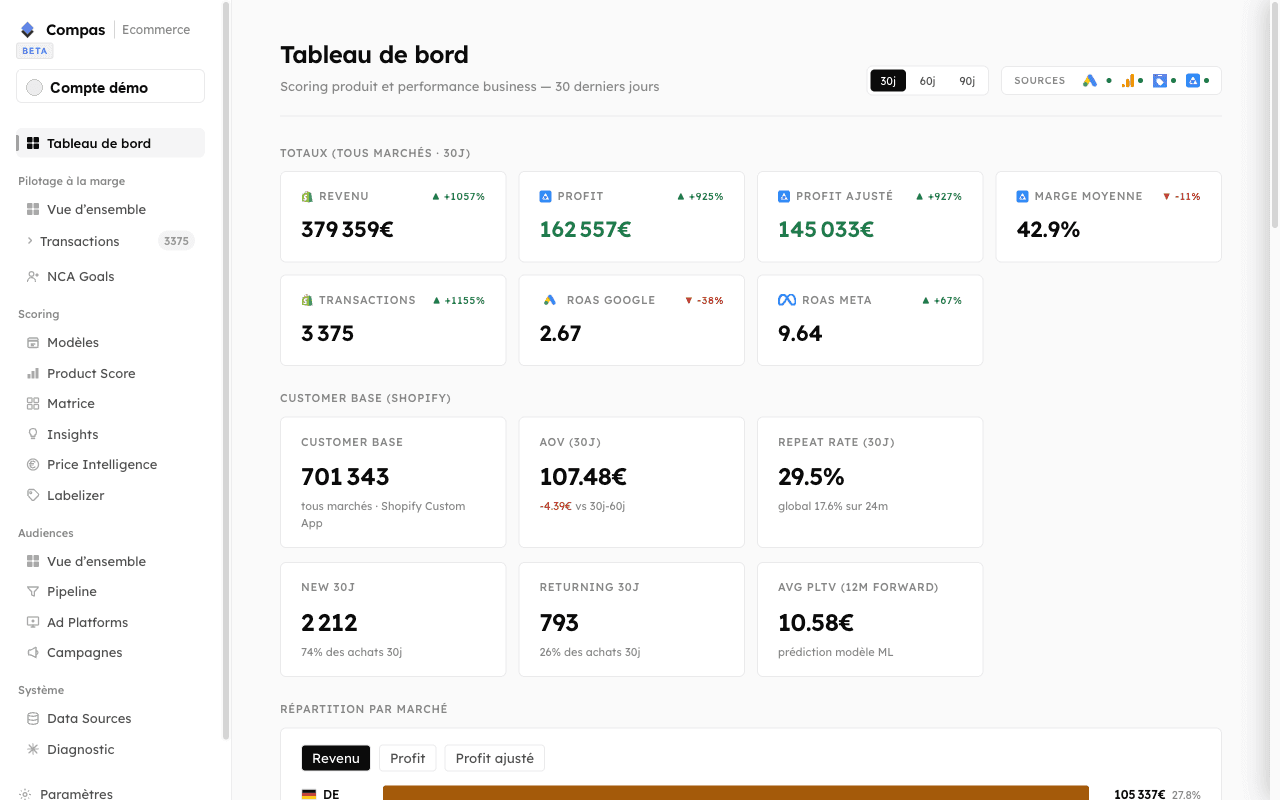
Task: Click the Google Drive source icon at right
Action: tap(1192, 81)
